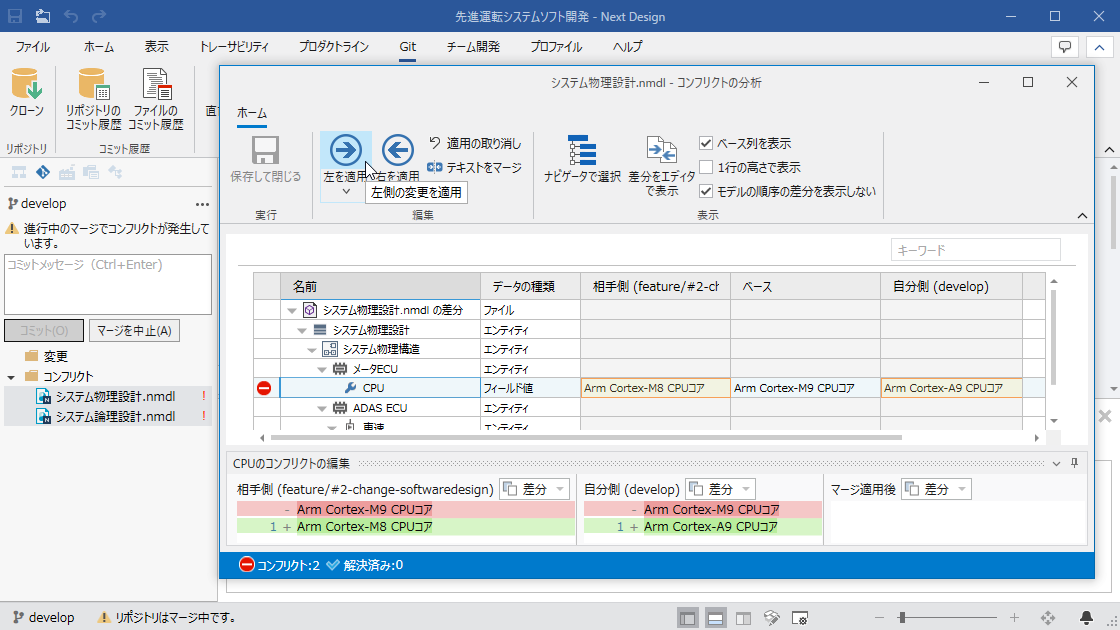Open file commit history (ファイルのコミット履歴)
The image size is (1120, 630).
tap(156, 99)
